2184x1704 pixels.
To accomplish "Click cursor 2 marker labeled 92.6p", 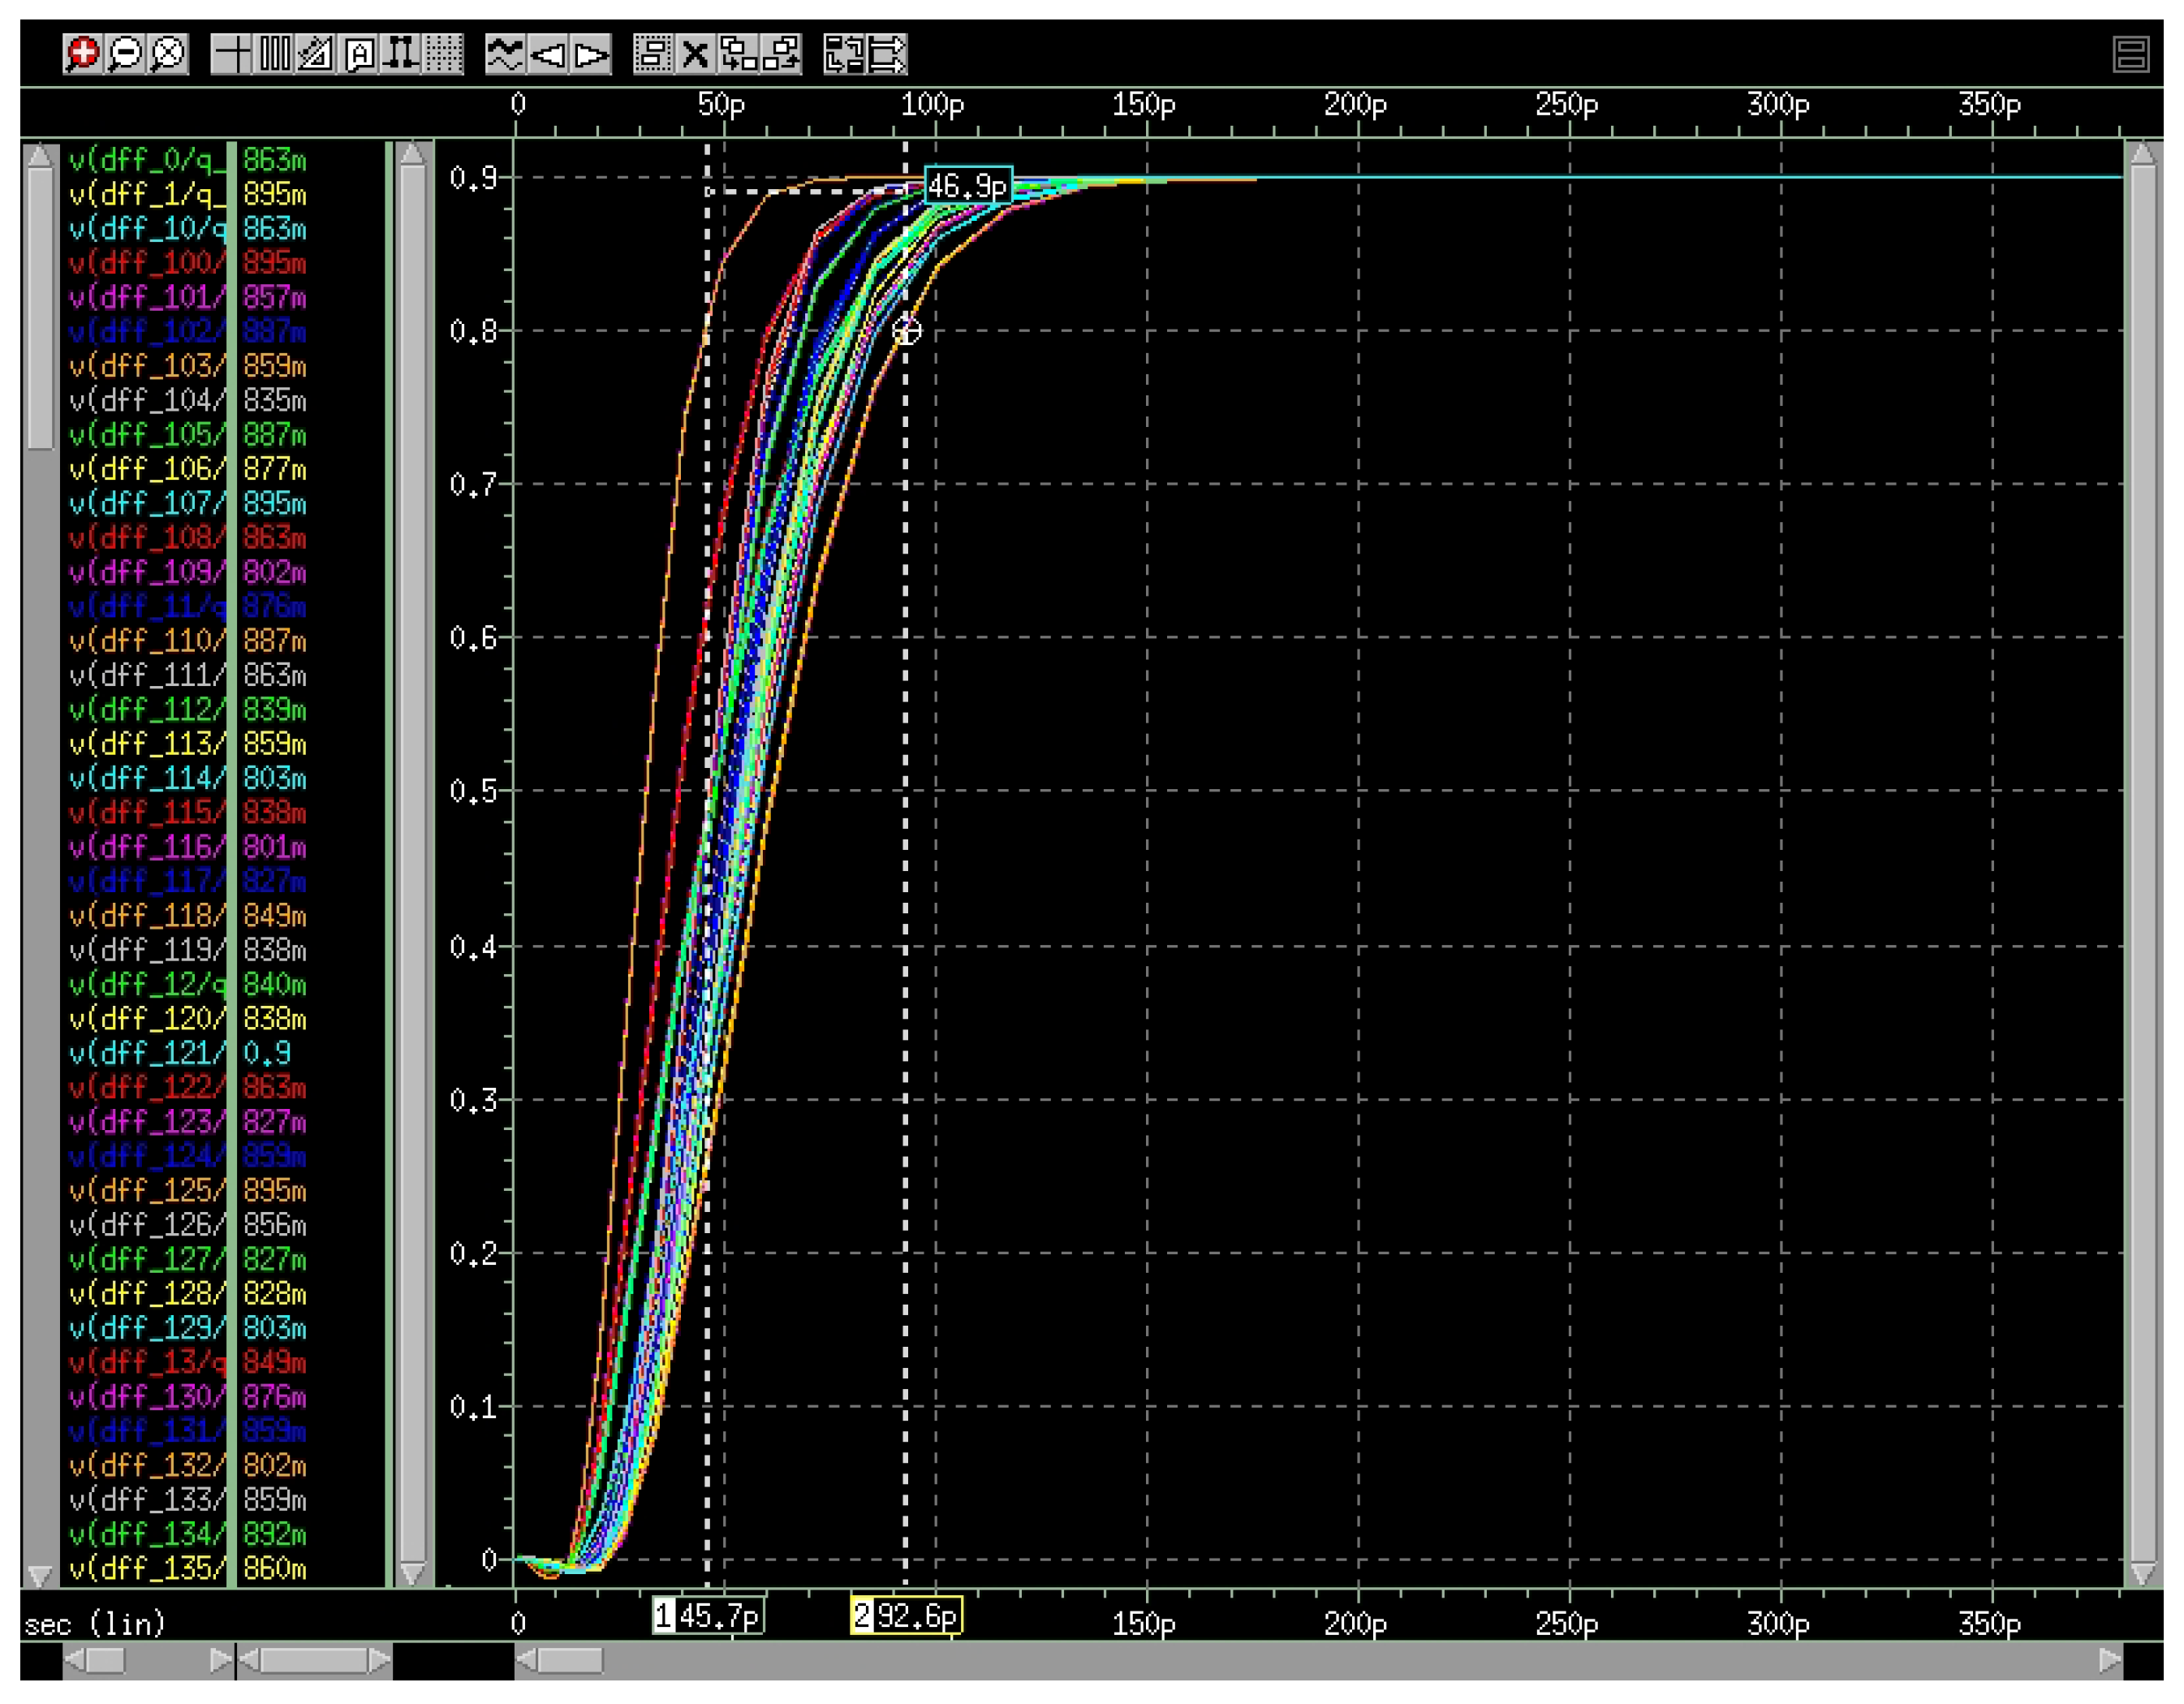I will [906, 1615].
